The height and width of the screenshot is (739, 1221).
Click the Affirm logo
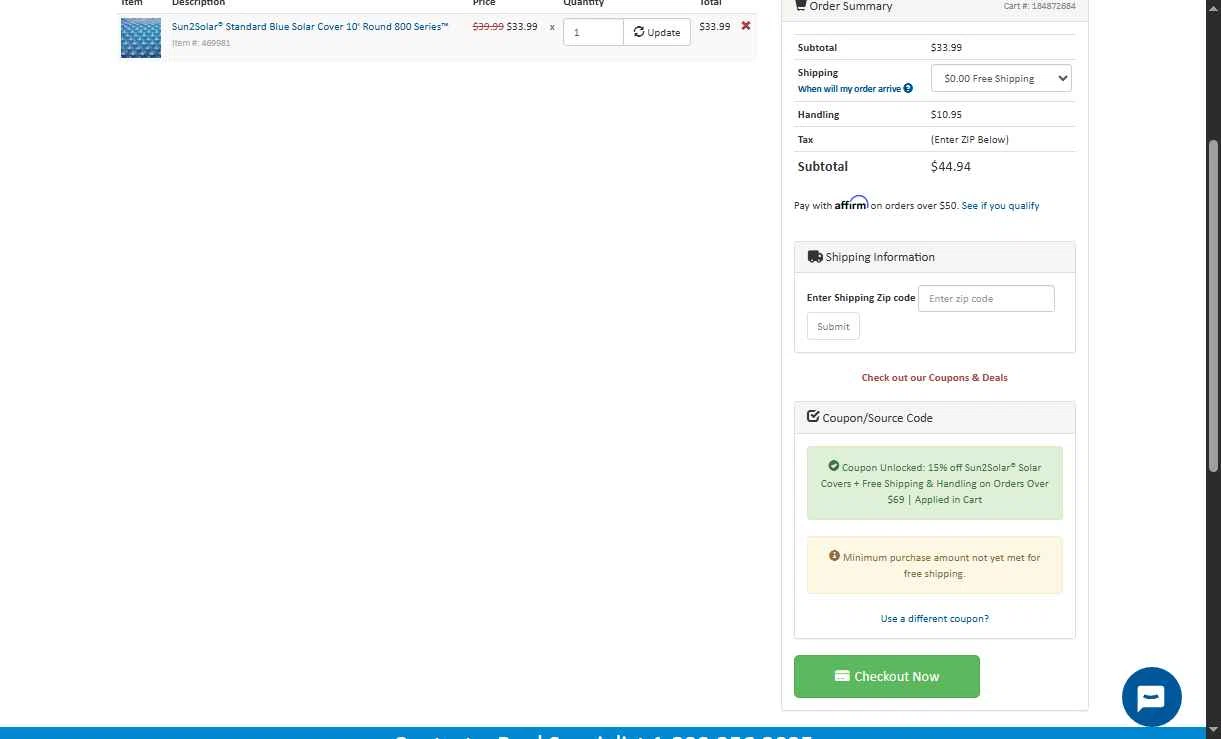pos(851,203)
